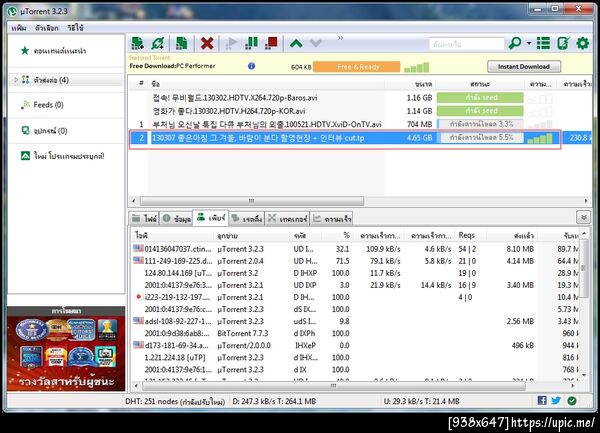
Task: Expand the Torrents (4) sidebar tree arrow
Action: pyautogui.click(x=16, y=80)
